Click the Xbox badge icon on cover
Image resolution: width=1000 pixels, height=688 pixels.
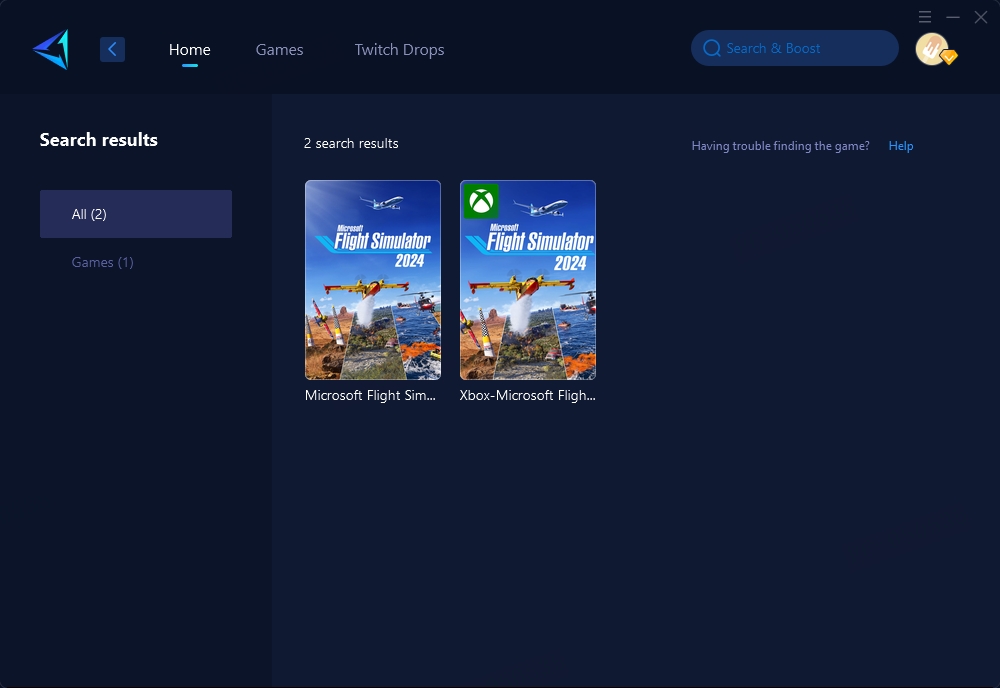coord(481,201)
